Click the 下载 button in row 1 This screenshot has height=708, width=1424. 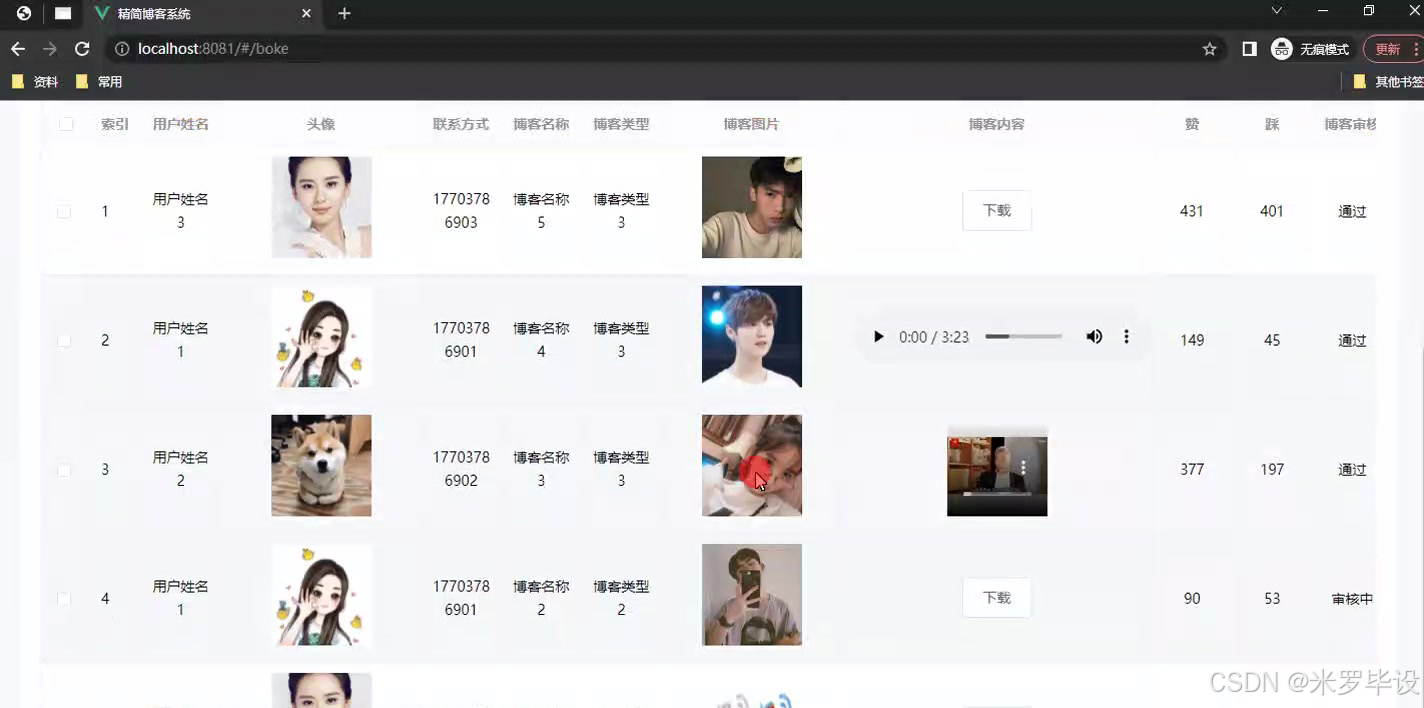pyautogui.click(x=997, y=211)
